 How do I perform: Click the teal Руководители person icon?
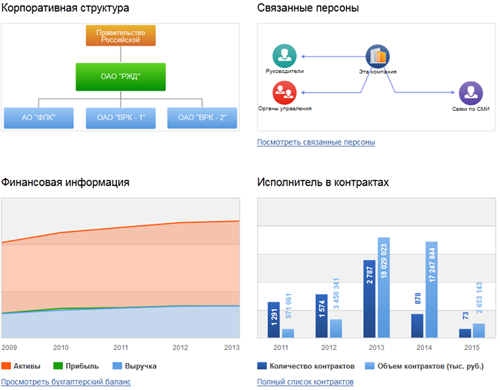(x=284, y=56)
